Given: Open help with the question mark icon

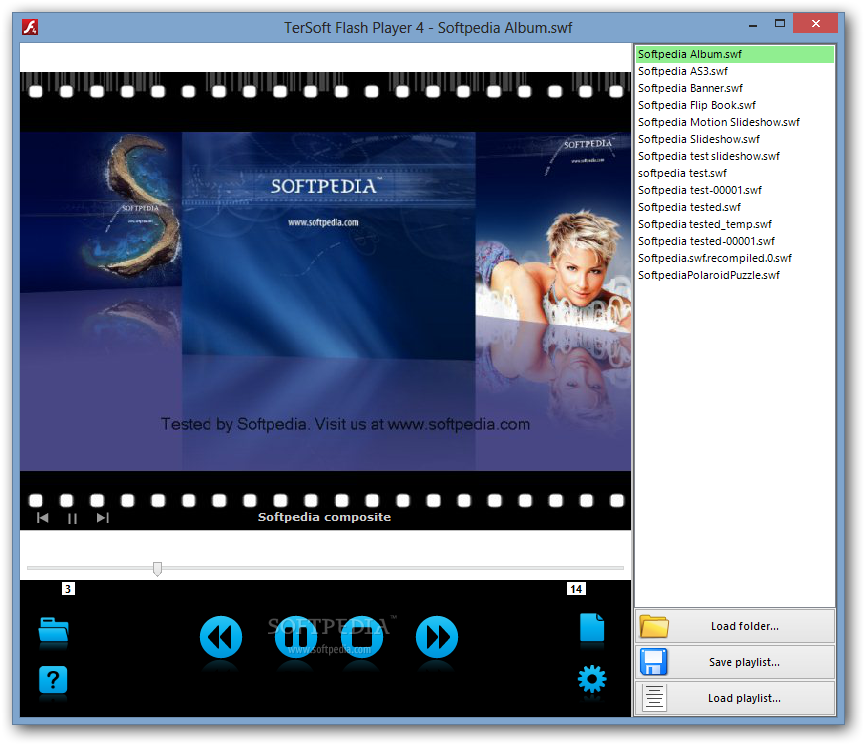Looking at the screenshot, I should point(53,680).
